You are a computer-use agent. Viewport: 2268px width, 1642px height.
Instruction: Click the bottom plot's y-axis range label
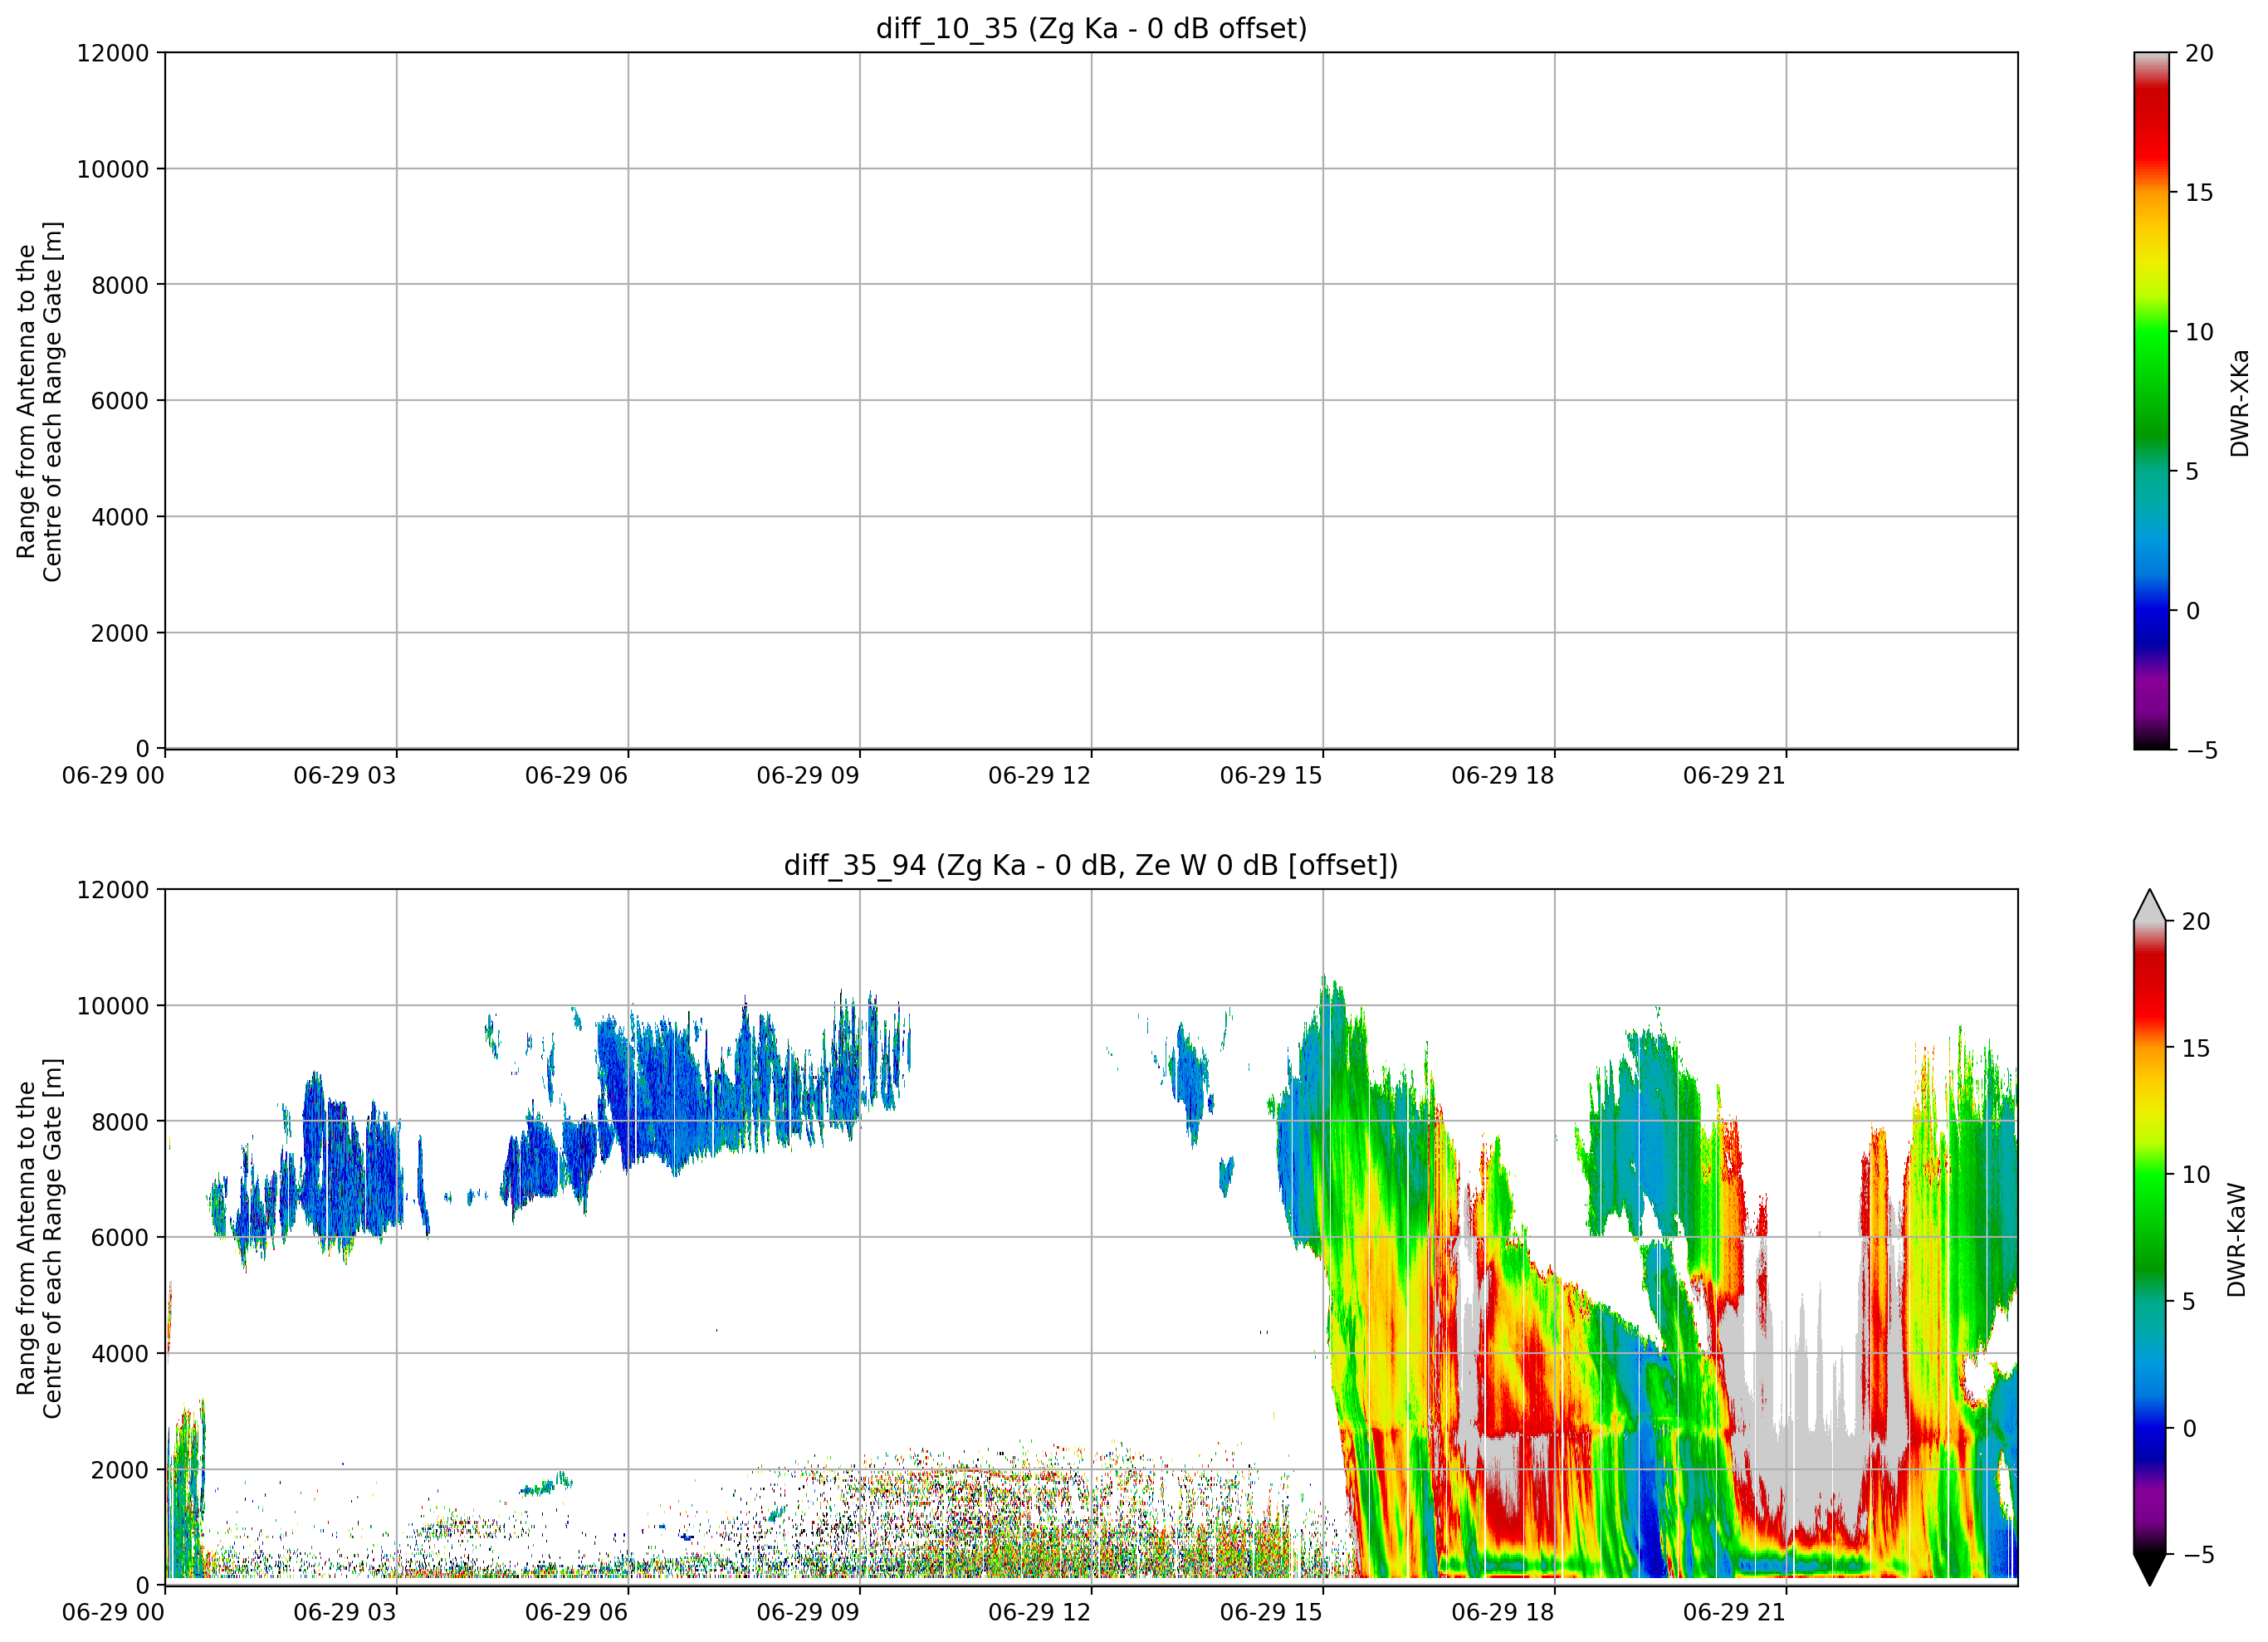click(39, 1238)
